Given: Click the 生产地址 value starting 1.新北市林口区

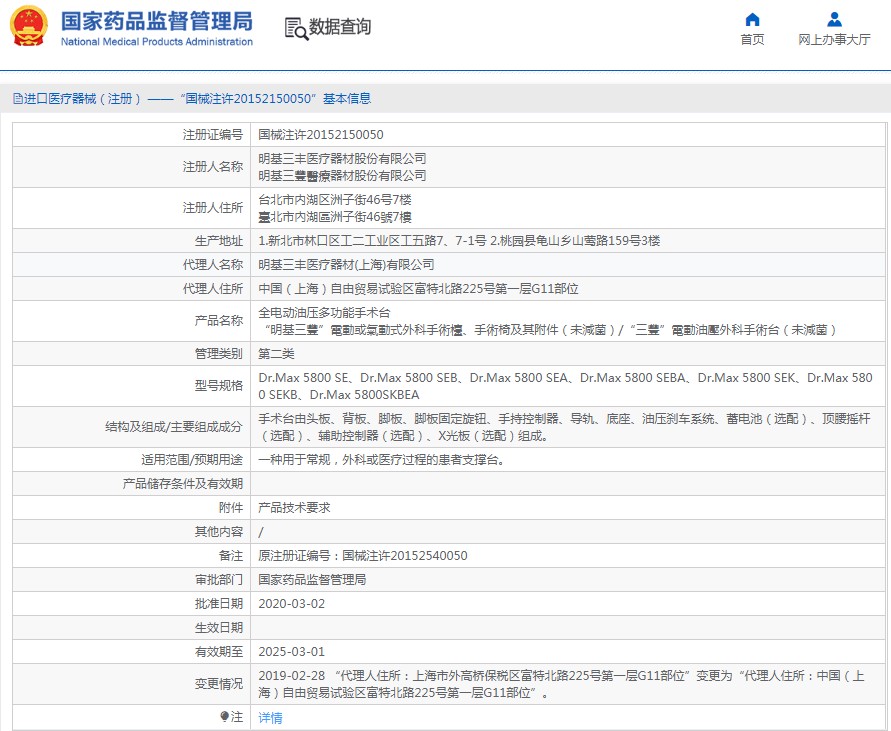Looking at the screenshot, I should [459, 241].
